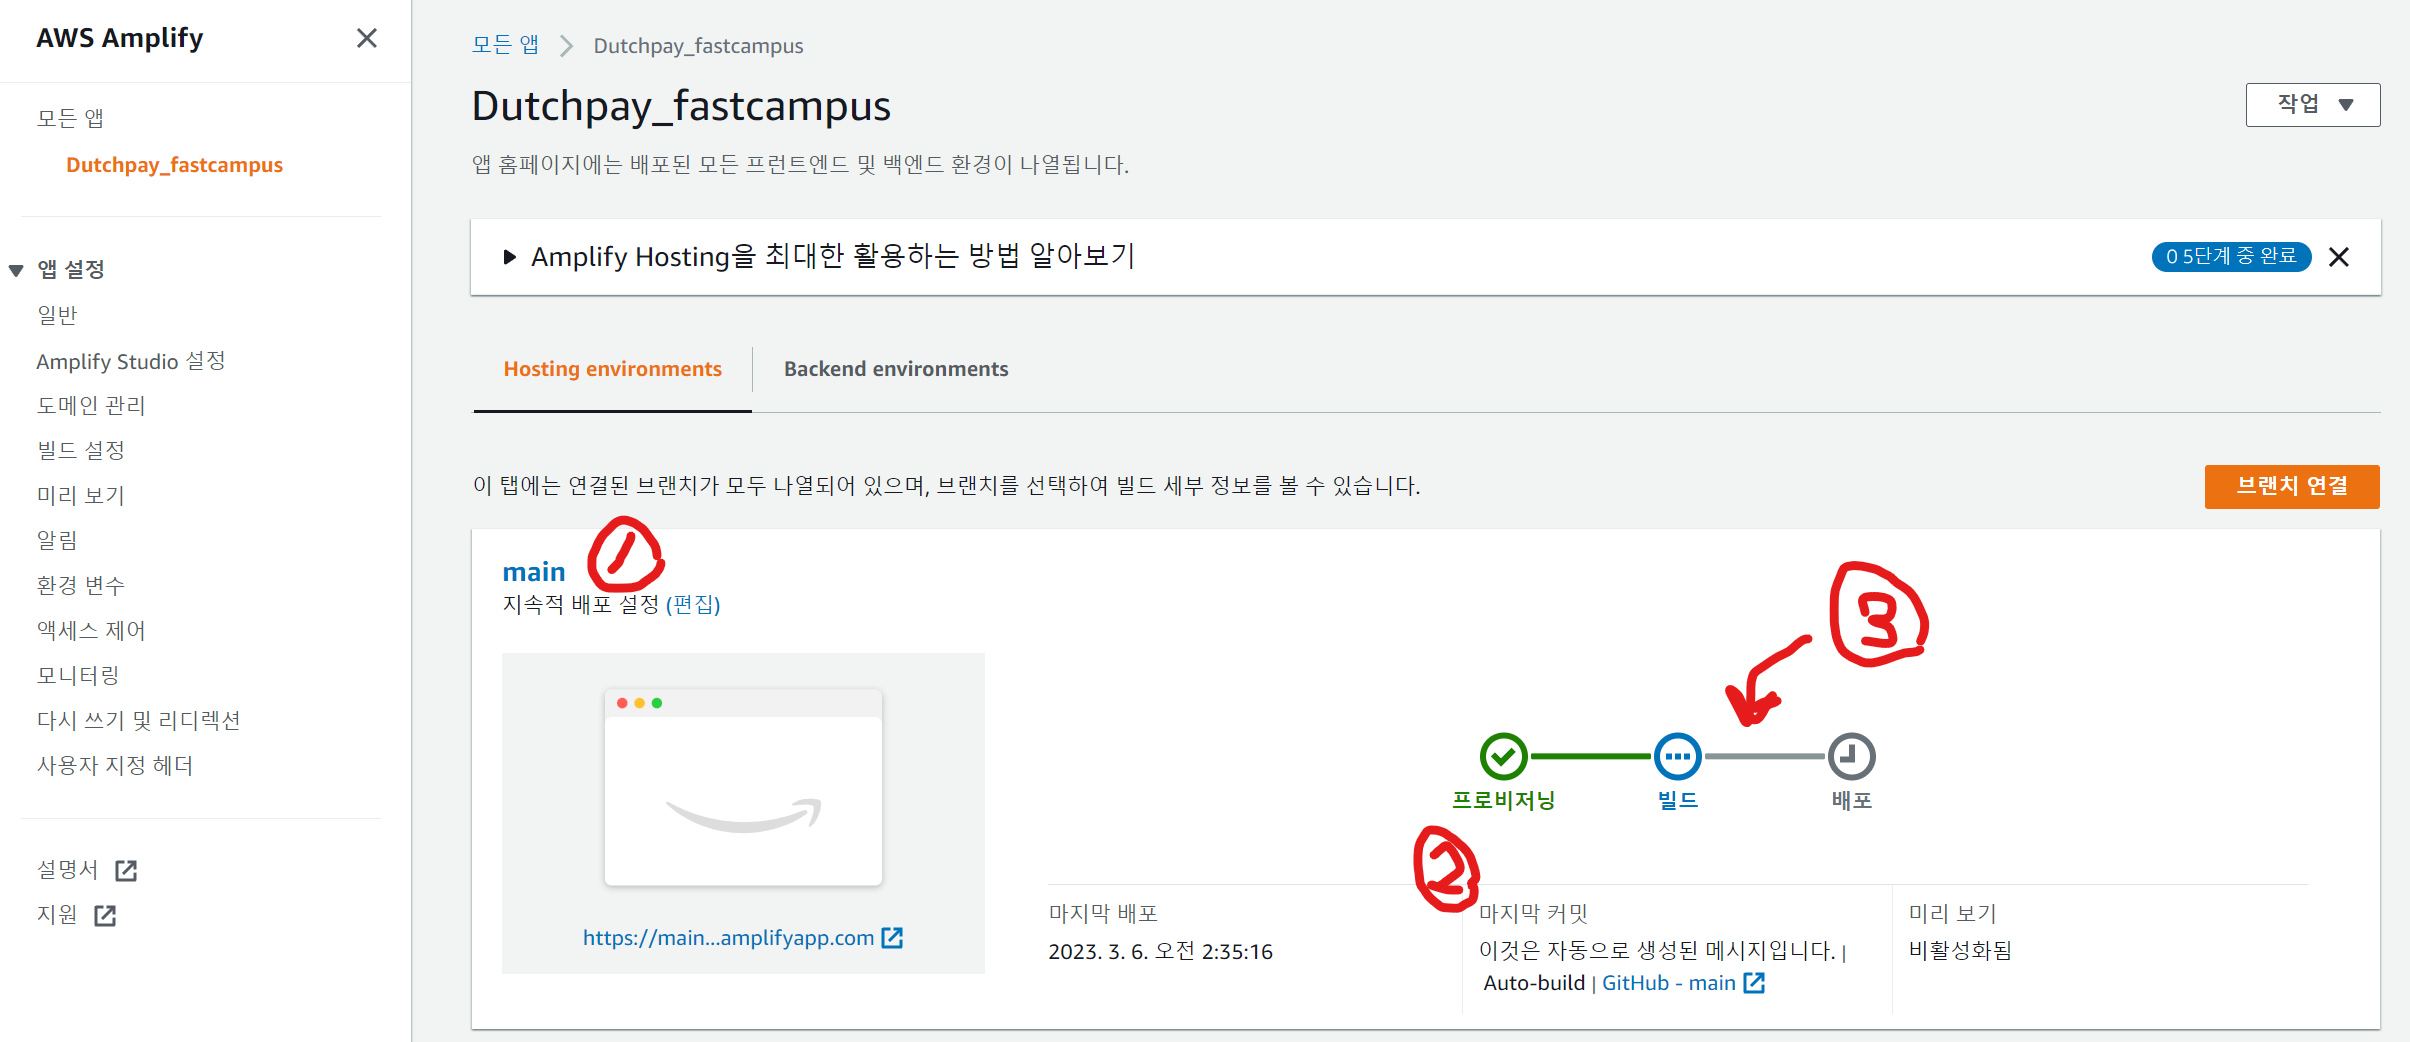Open 지원 external link
2410x1042 pixels.
coord(57,915)
